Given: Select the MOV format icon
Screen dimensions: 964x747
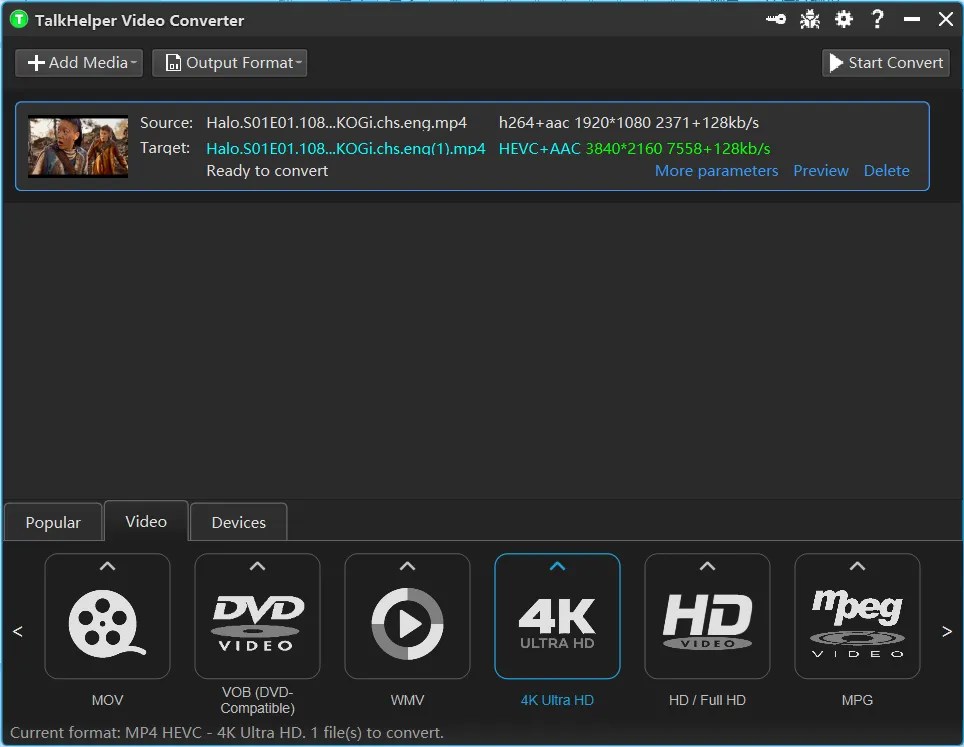Looking at the screenshot, I should [x=107, y=616].
